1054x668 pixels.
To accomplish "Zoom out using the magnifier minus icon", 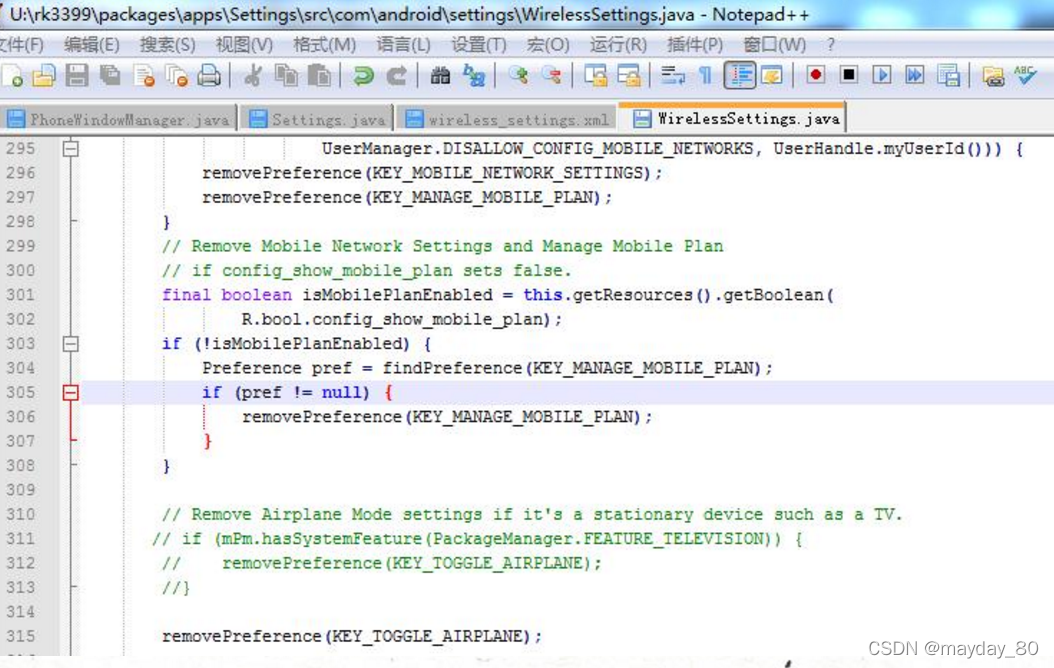I will (x=551, y=75).
